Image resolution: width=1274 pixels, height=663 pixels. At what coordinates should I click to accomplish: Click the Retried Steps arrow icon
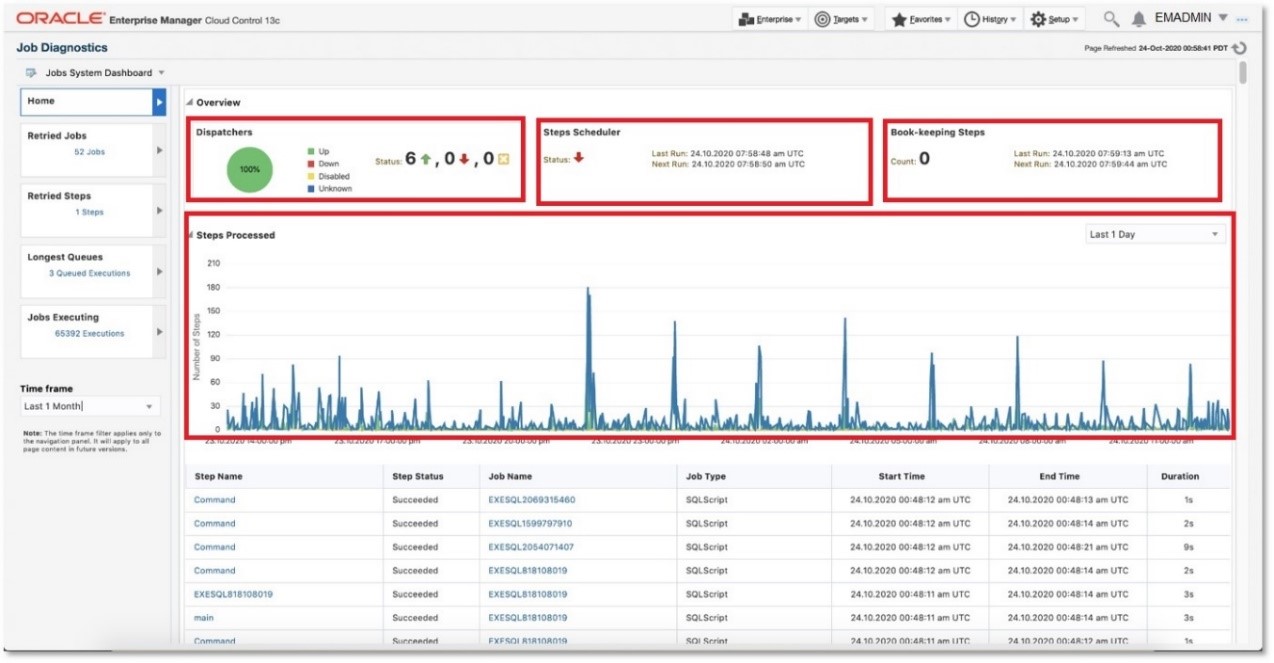159,210
